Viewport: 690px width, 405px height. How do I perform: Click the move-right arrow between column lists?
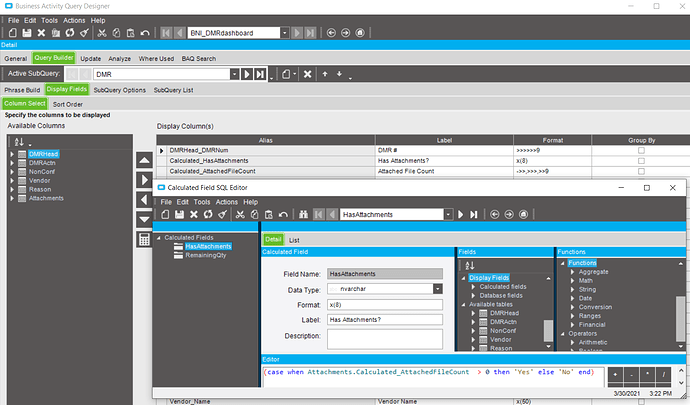coord(144,180)
